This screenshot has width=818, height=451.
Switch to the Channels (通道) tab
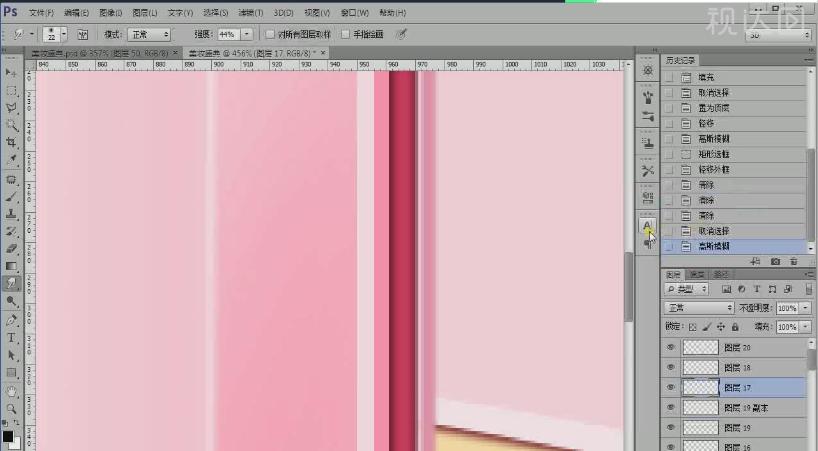(x=697, y=274)
